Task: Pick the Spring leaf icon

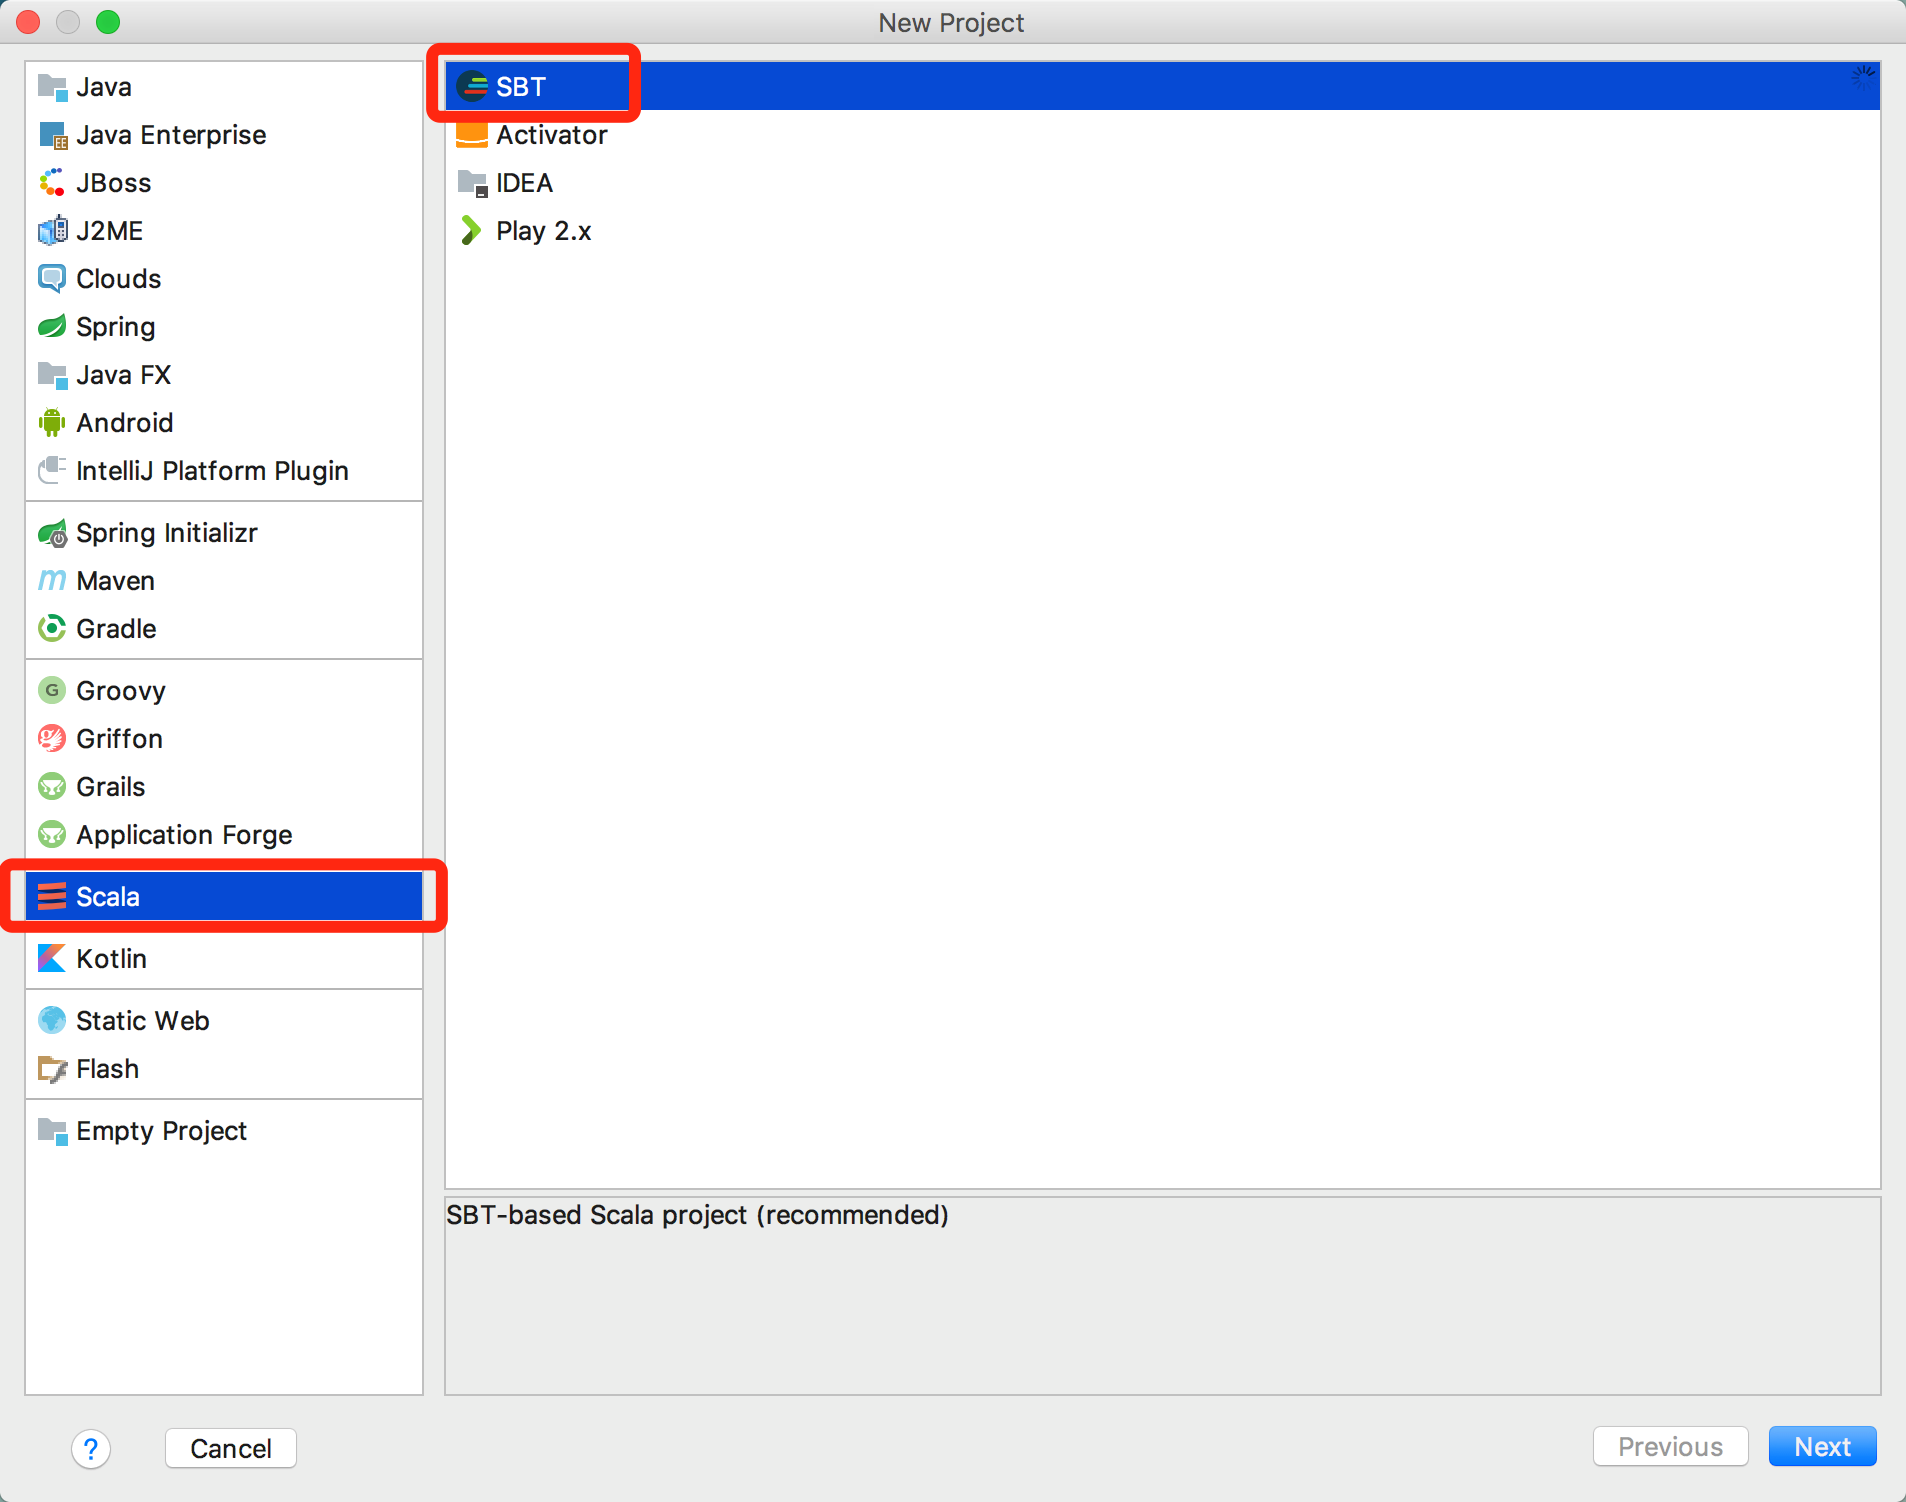Action: point(52,327)
